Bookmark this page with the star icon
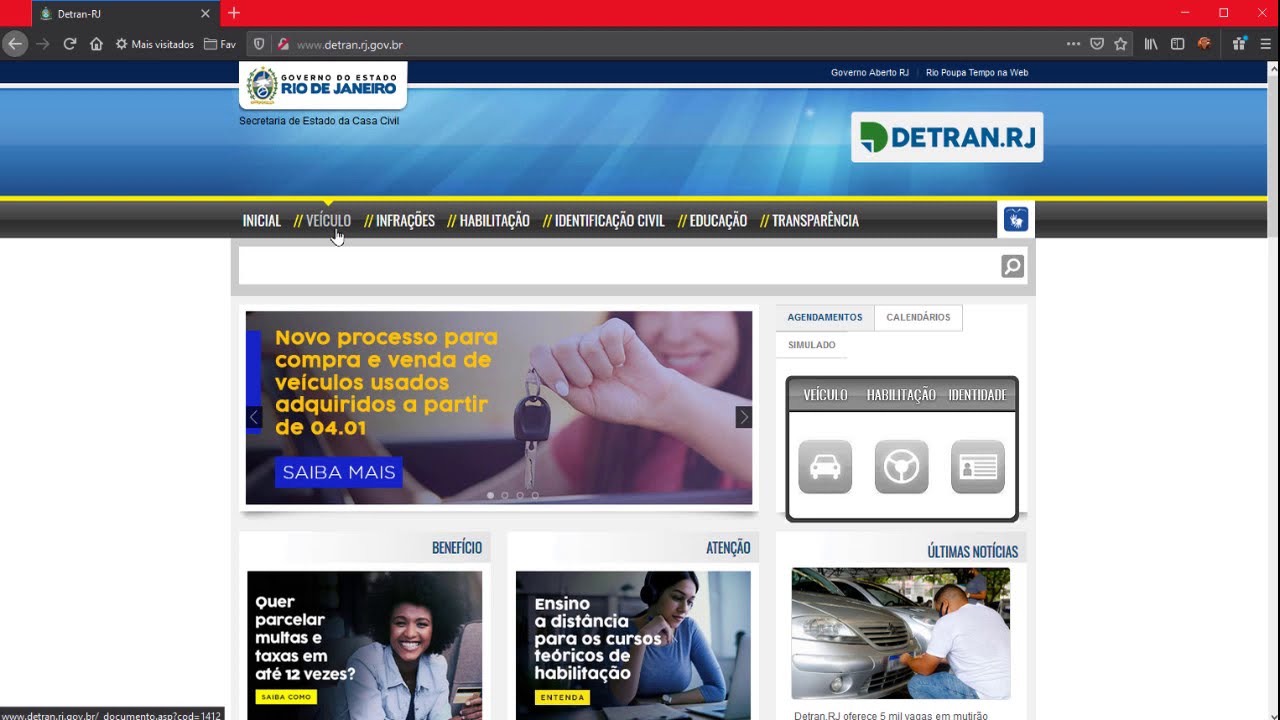The width and height of the screenshot is (1280, 720). click(x=1121, y=44)
